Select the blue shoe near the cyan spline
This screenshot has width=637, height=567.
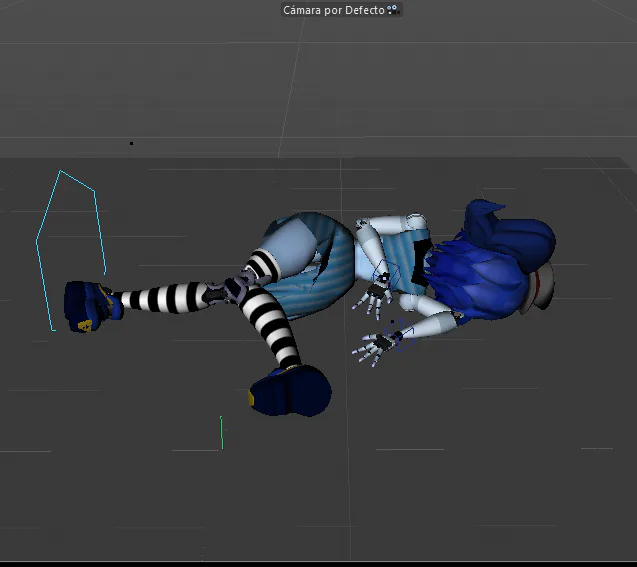click(x=91, y=307)
